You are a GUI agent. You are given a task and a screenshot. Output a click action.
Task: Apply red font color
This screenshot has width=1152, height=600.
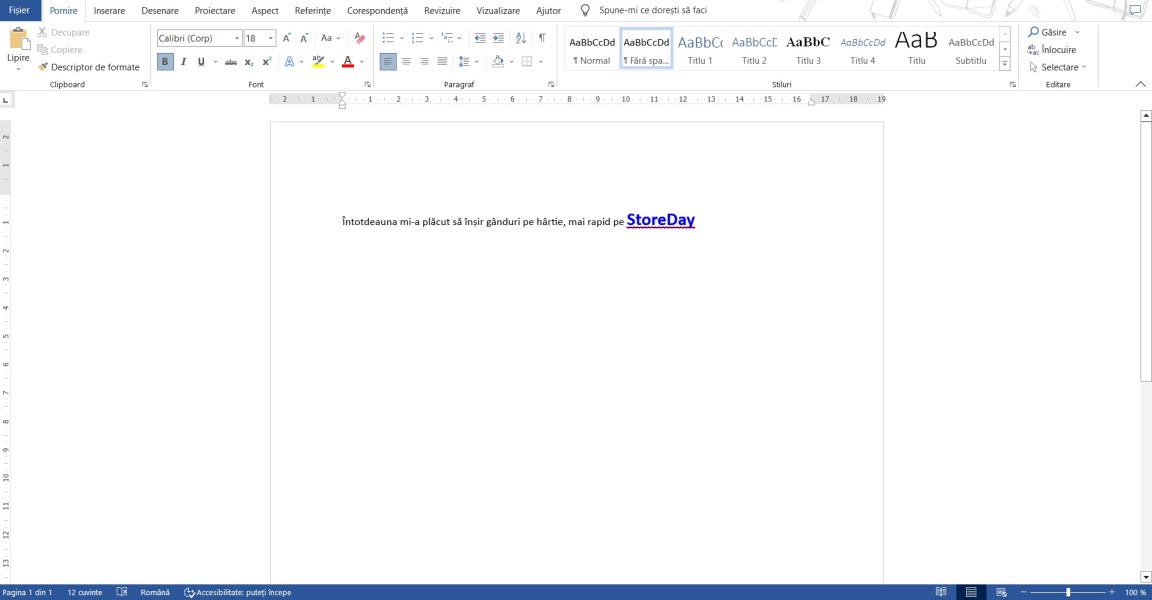348,62
